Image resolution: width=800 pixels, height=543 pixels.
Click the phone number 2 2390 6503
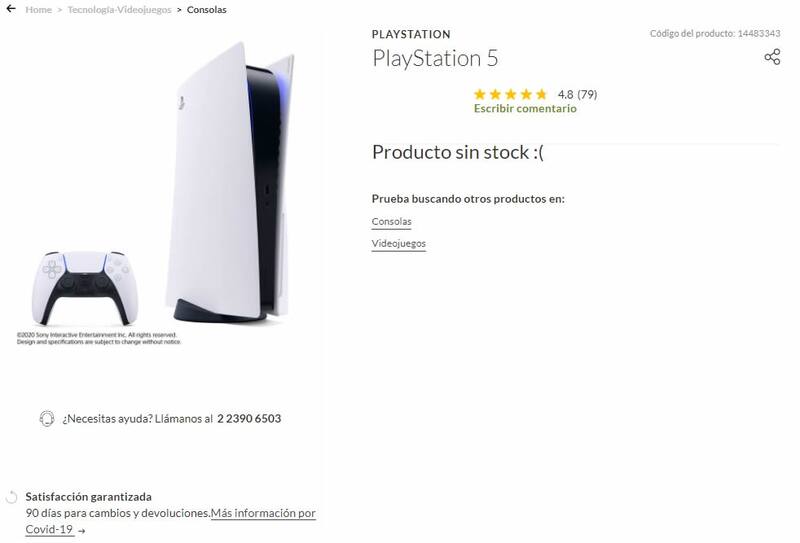click(249, 419)
